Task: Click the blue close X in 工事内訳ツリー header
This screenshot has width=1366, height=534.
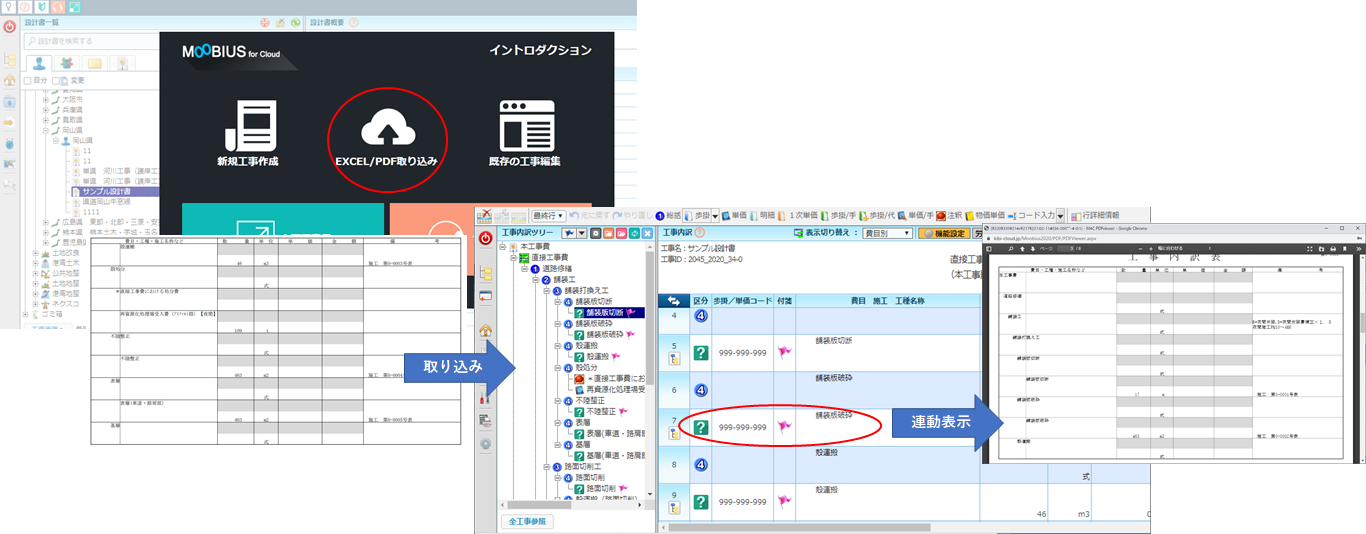Action: (x=648, y=233)
